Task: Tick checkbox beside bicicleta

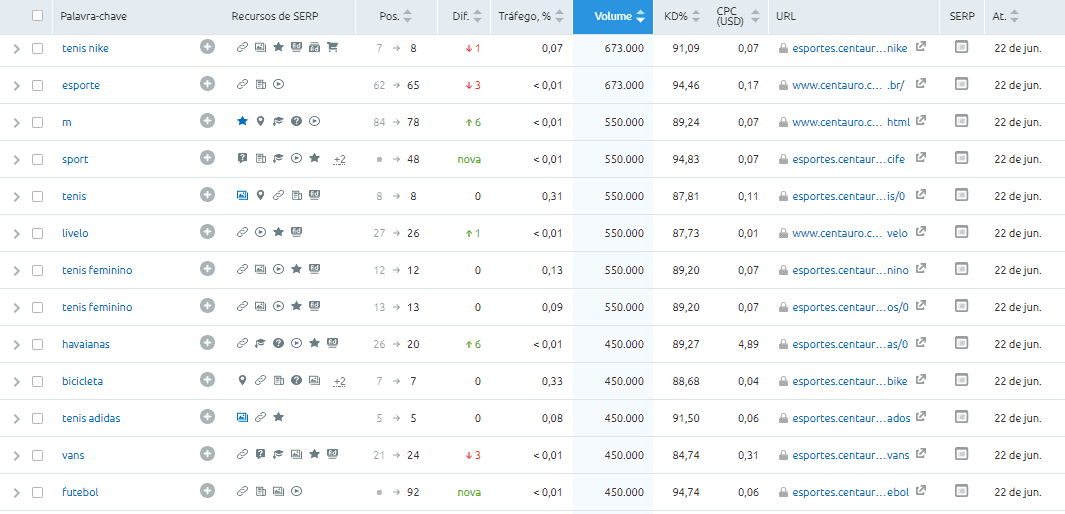Action: 37,382
